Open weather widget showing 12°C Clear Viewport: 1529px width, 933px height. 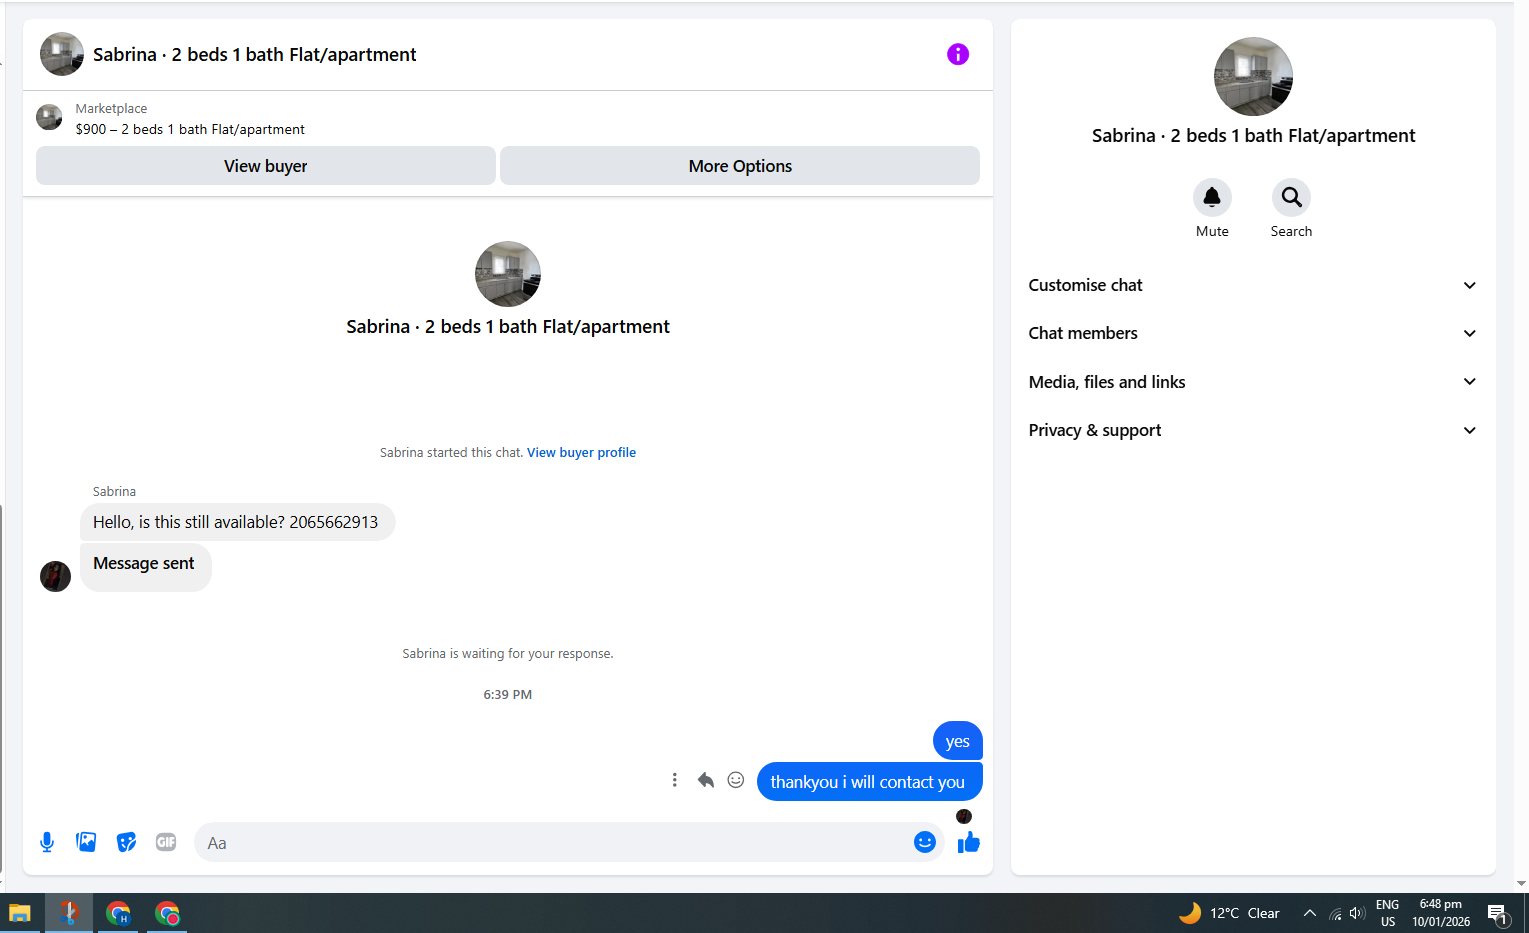(x=1229, y=913)
